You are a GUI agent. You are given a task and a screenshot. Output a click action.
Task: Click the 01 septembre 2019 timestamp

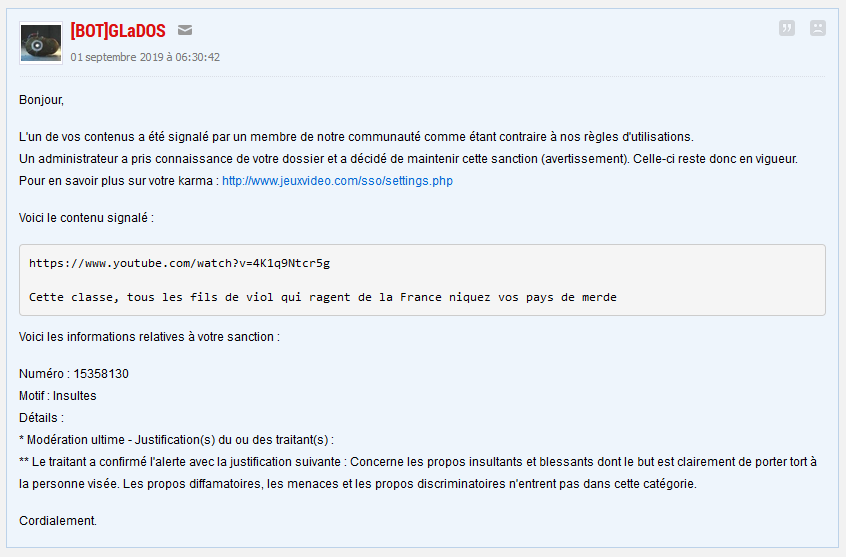[x=145, y=57]
